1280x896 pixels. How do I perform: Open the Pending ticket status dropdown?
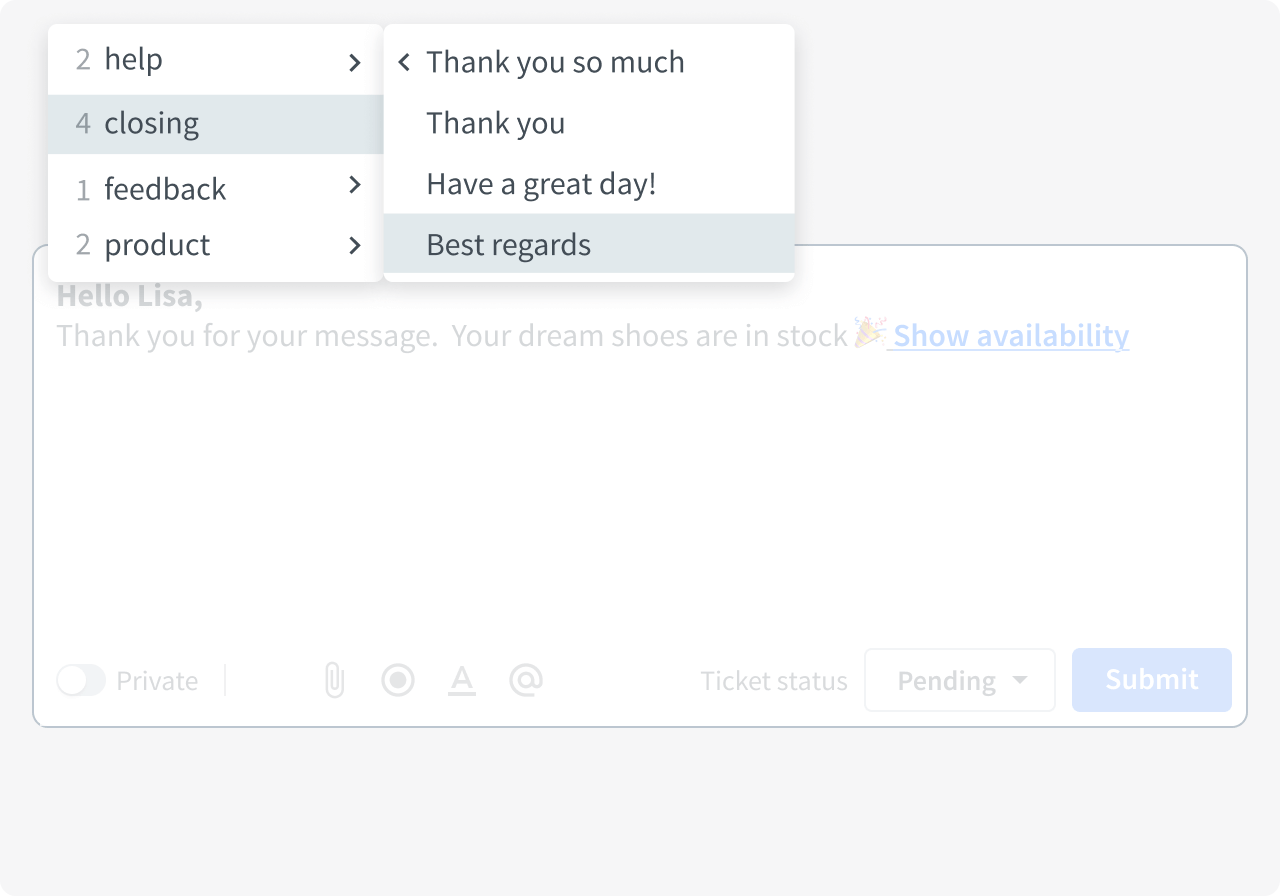click(958, 680)
